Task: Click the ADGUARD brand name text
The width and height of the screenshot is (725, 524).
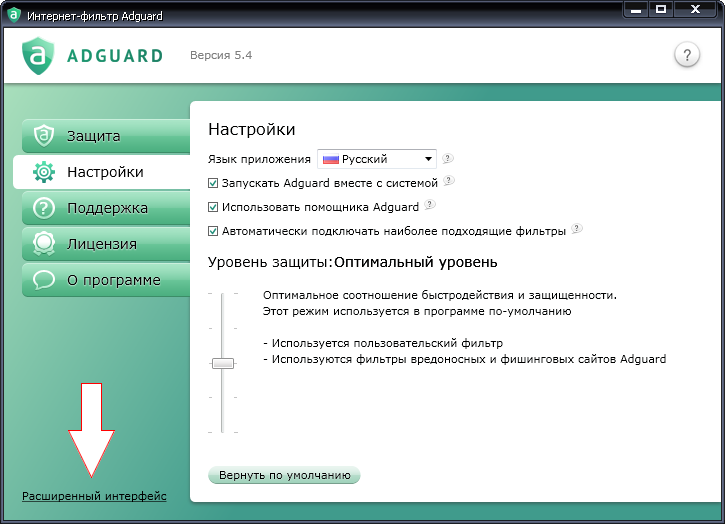Action: pos(115,56)
